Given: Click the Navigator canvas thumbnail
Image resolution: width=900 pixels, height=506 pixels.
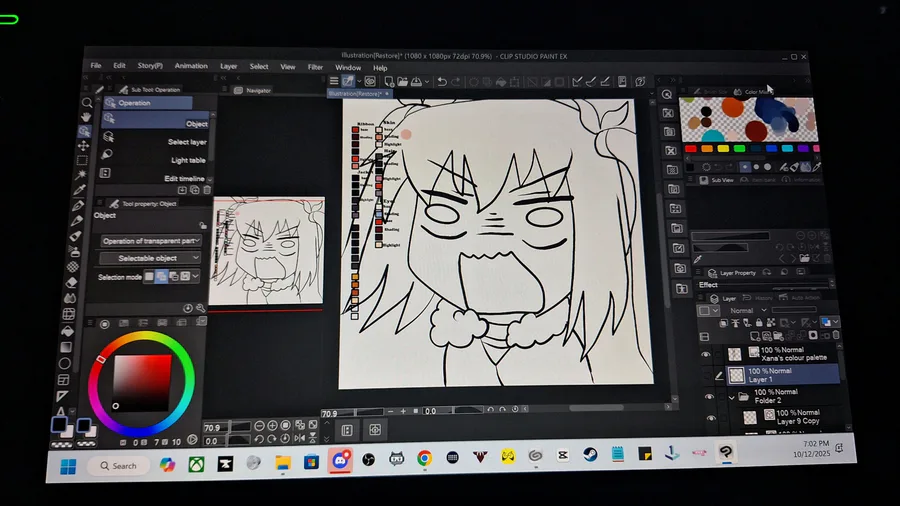Looking at the screenshot, I should click(x=267, y=251).
